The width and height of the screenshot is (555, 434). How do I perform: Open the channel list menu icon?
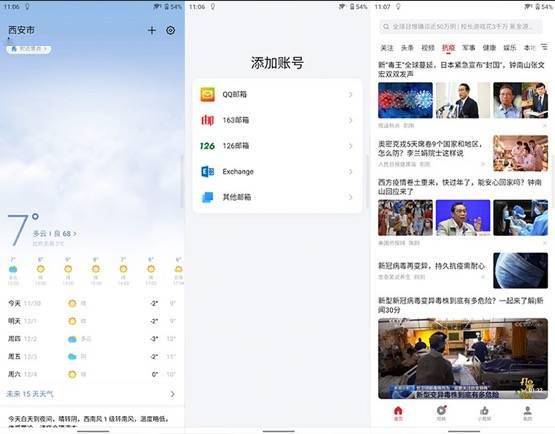544,47
